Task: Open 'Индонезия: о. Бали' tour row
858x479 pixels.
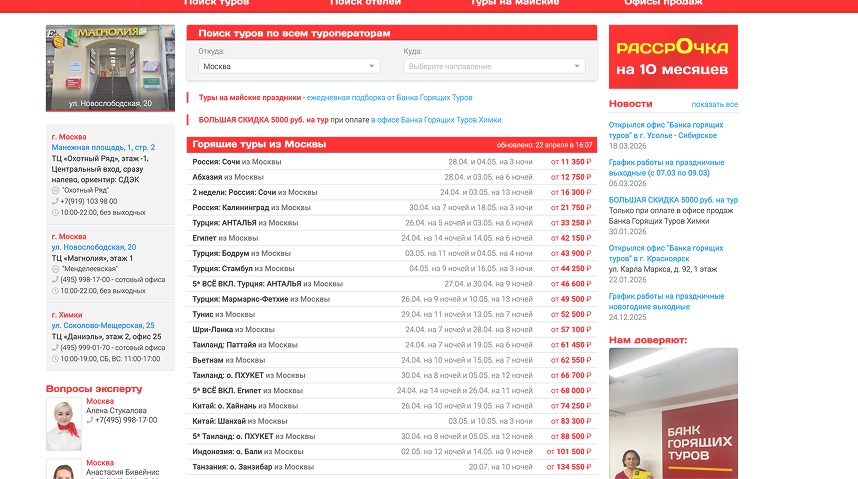Action: coord(392,452)
